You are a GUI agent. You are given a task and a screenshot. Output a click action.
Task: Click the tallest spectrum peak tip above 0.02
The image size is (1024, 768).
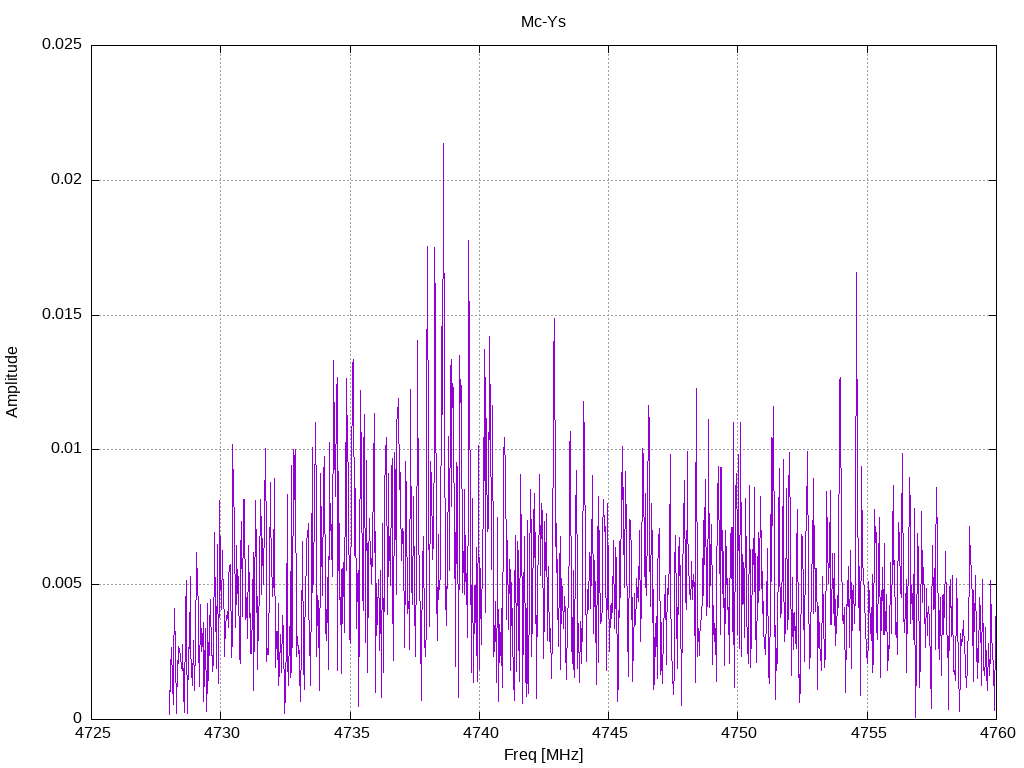[443, 144]
